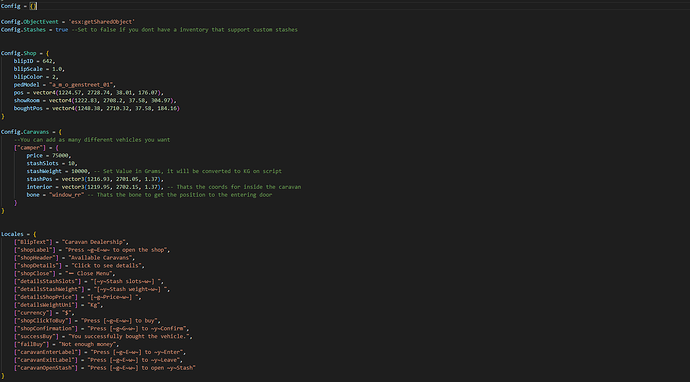Click the ["shopLabel"] key
The width and height of the screenshot is (690, 382).
coord(36,250)
